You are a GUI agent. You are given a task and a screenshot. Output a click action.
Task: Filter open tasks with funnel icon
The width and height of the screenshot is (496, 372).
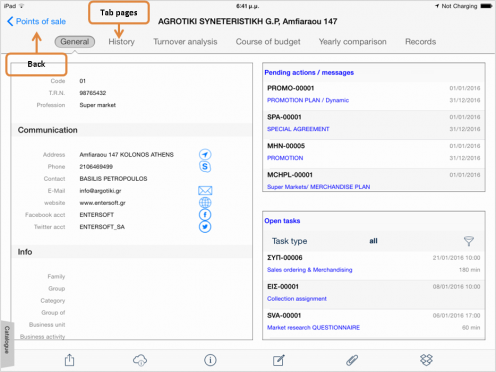pos(469,241)
